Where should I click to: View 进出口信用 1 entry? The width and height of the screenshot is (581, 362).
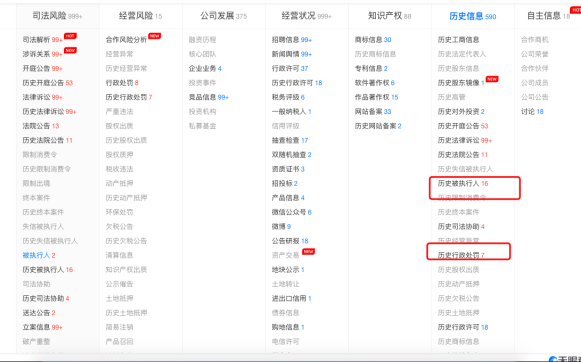coord(292,298)
